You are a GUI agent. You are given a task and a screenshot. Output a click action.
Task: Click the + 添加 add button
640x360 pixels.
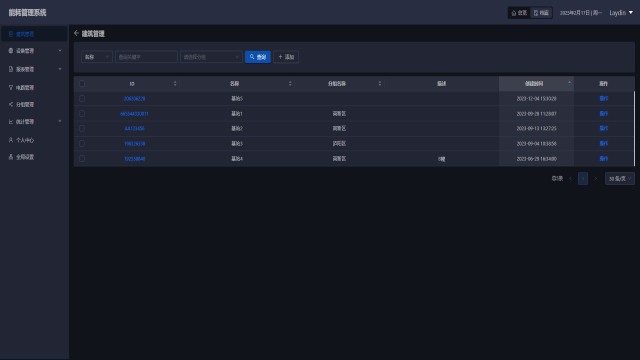pyautogui.click(x=286, y=57)
